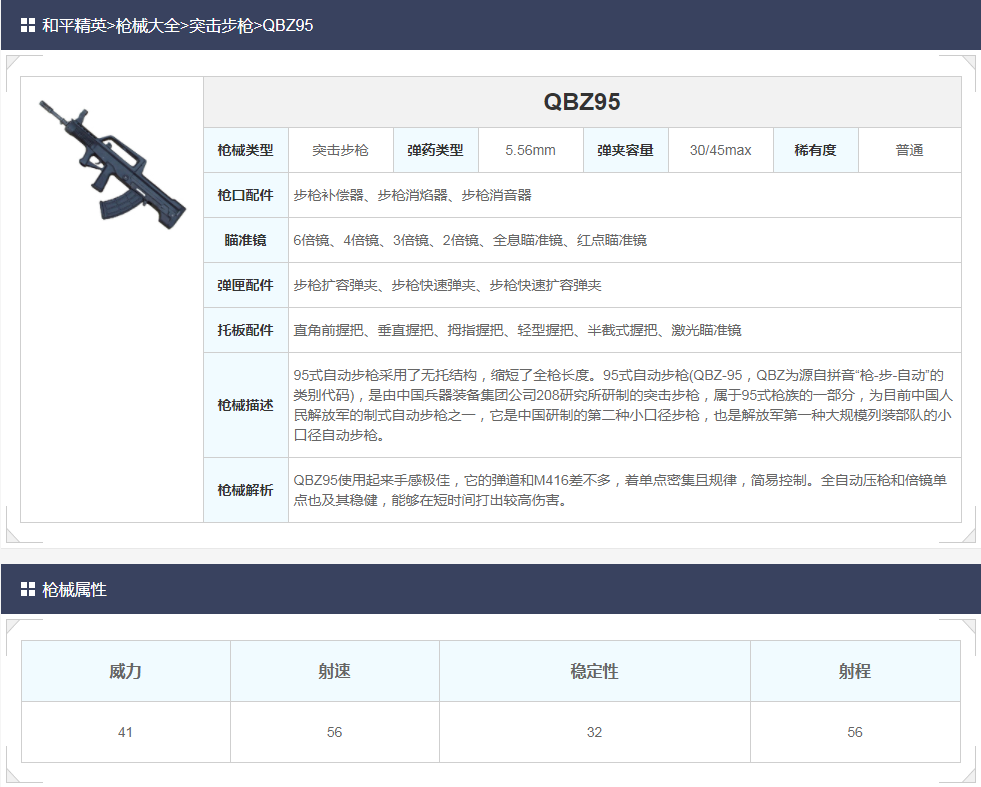The width and height of the screenshot is (981, 787).
Task: Select the 30/45max capacity value
Action: click(x=721, y=150)
